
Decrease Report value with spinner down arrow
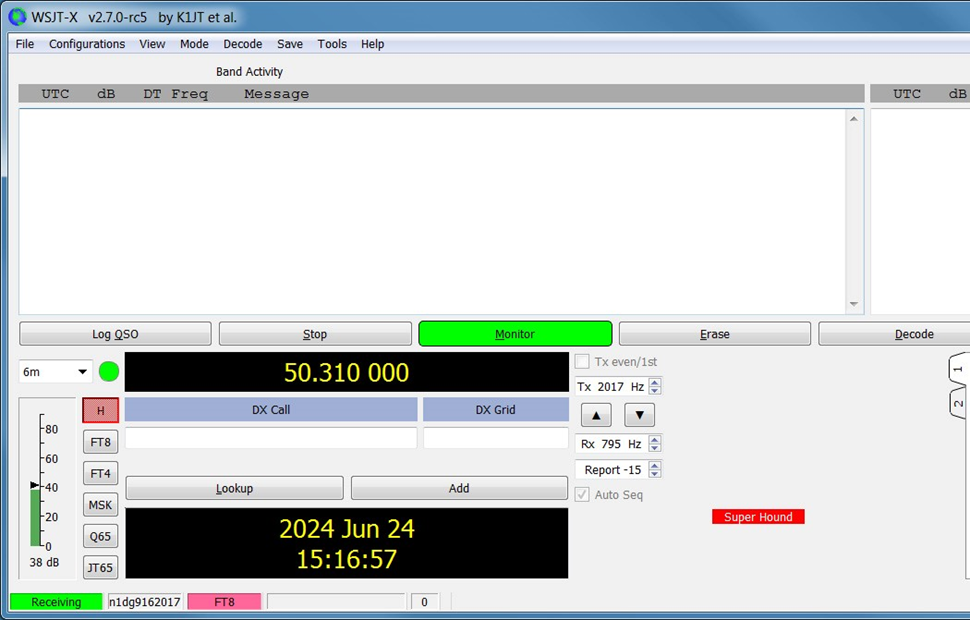[655, 474]
